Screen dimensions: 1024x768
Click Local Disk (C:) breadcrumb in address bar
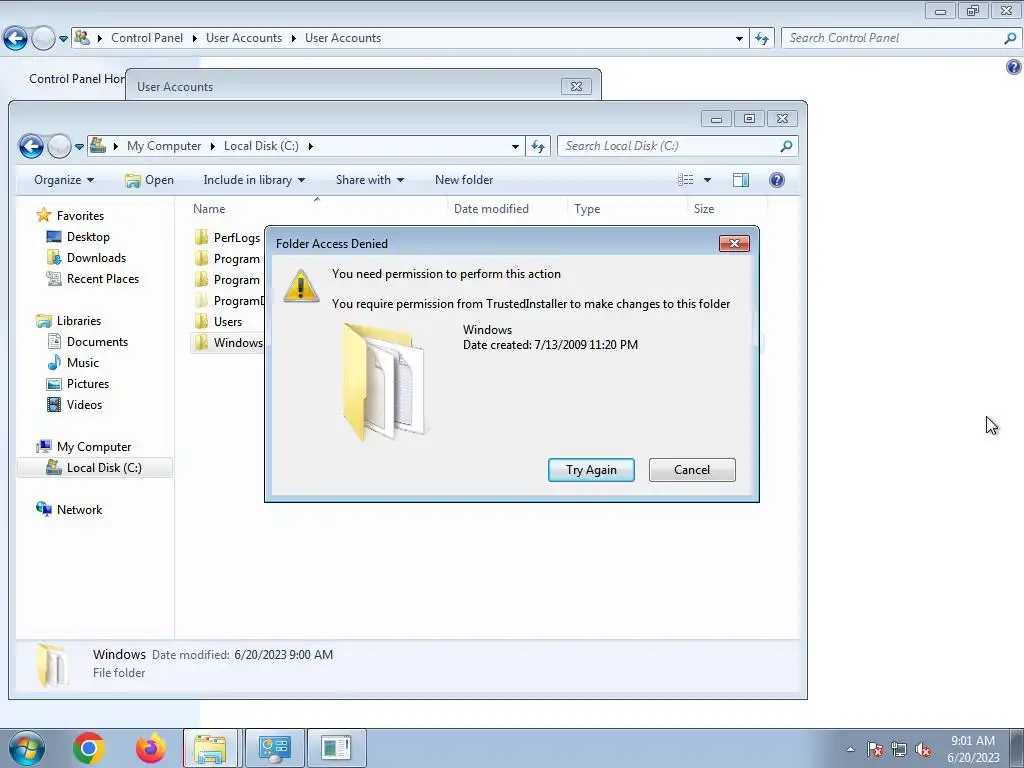pos(261,146)
